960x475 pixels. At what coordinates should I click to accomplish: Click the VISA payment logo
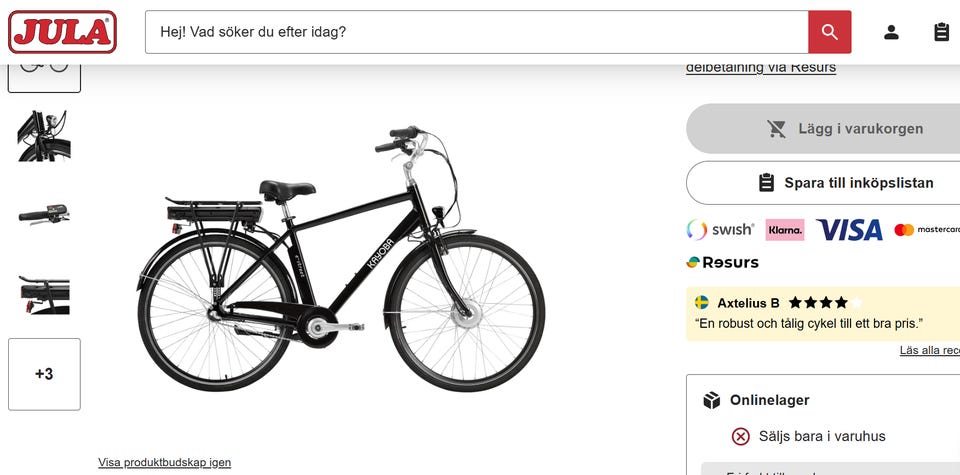pos(849,230)
